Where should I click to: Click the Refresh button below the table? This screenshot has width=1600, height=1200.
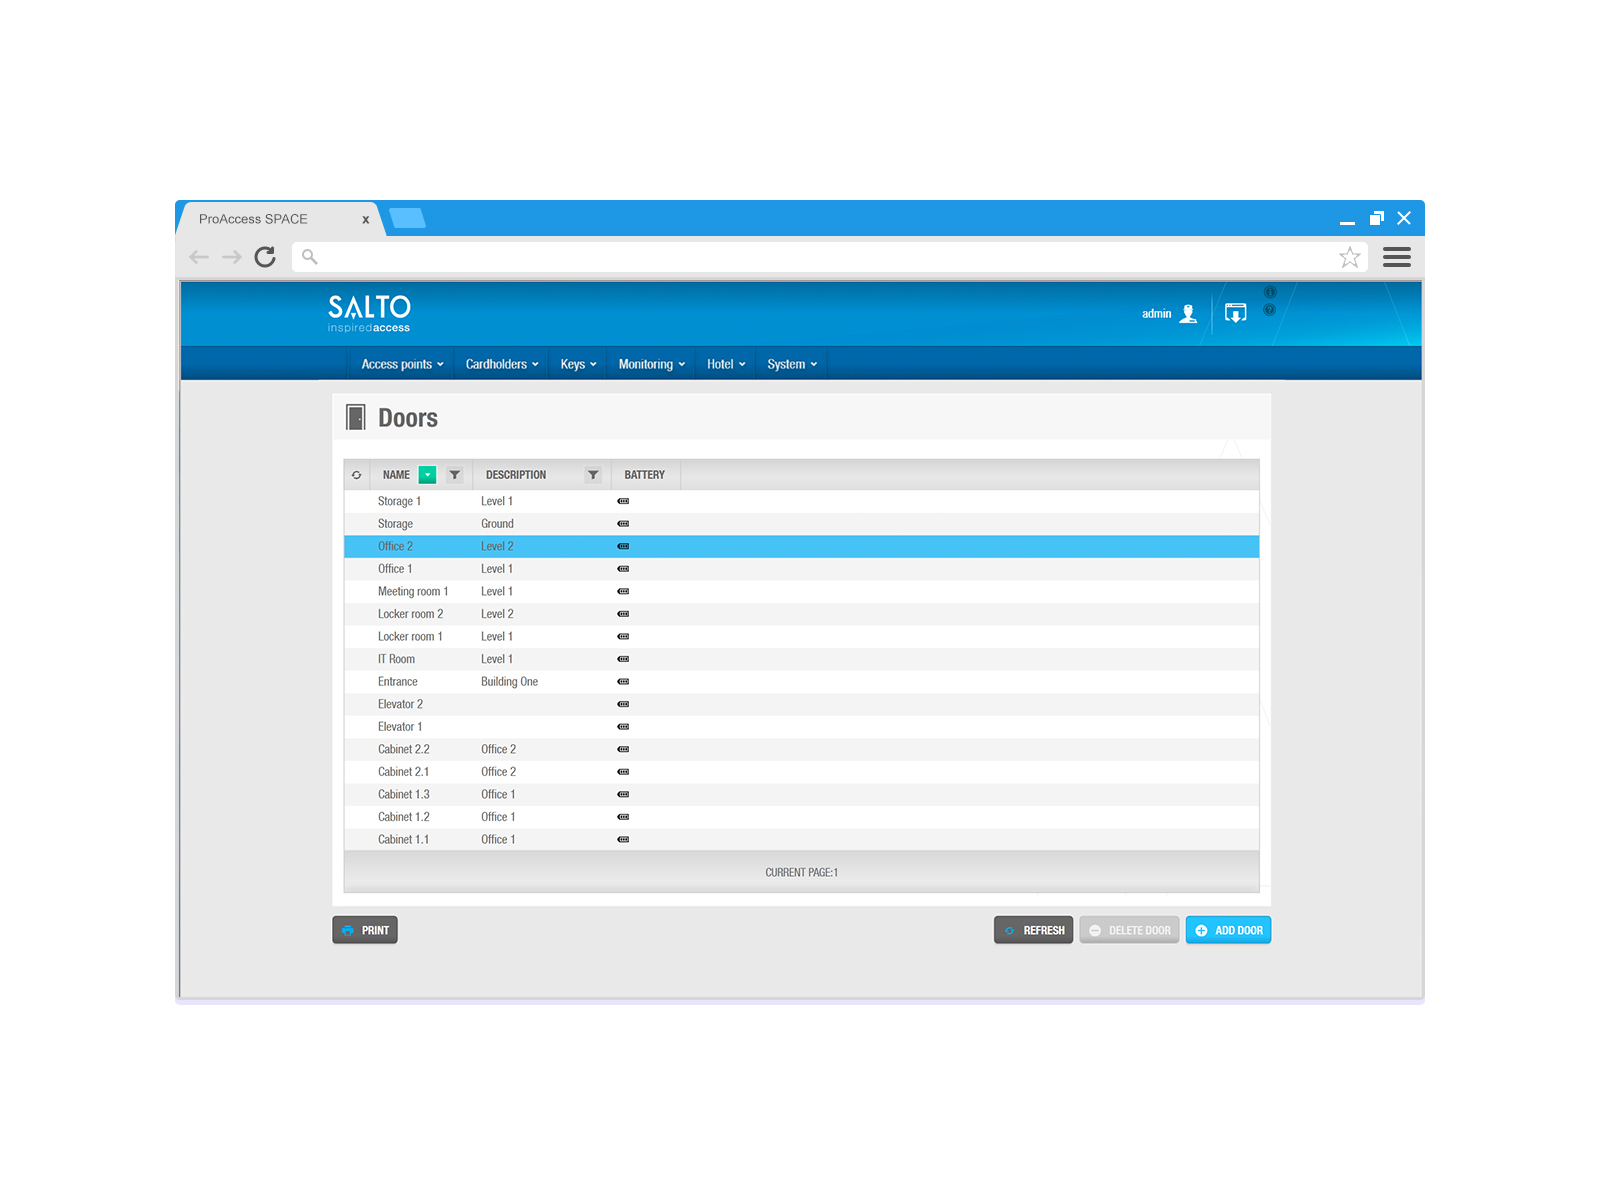coord(1033,930)
